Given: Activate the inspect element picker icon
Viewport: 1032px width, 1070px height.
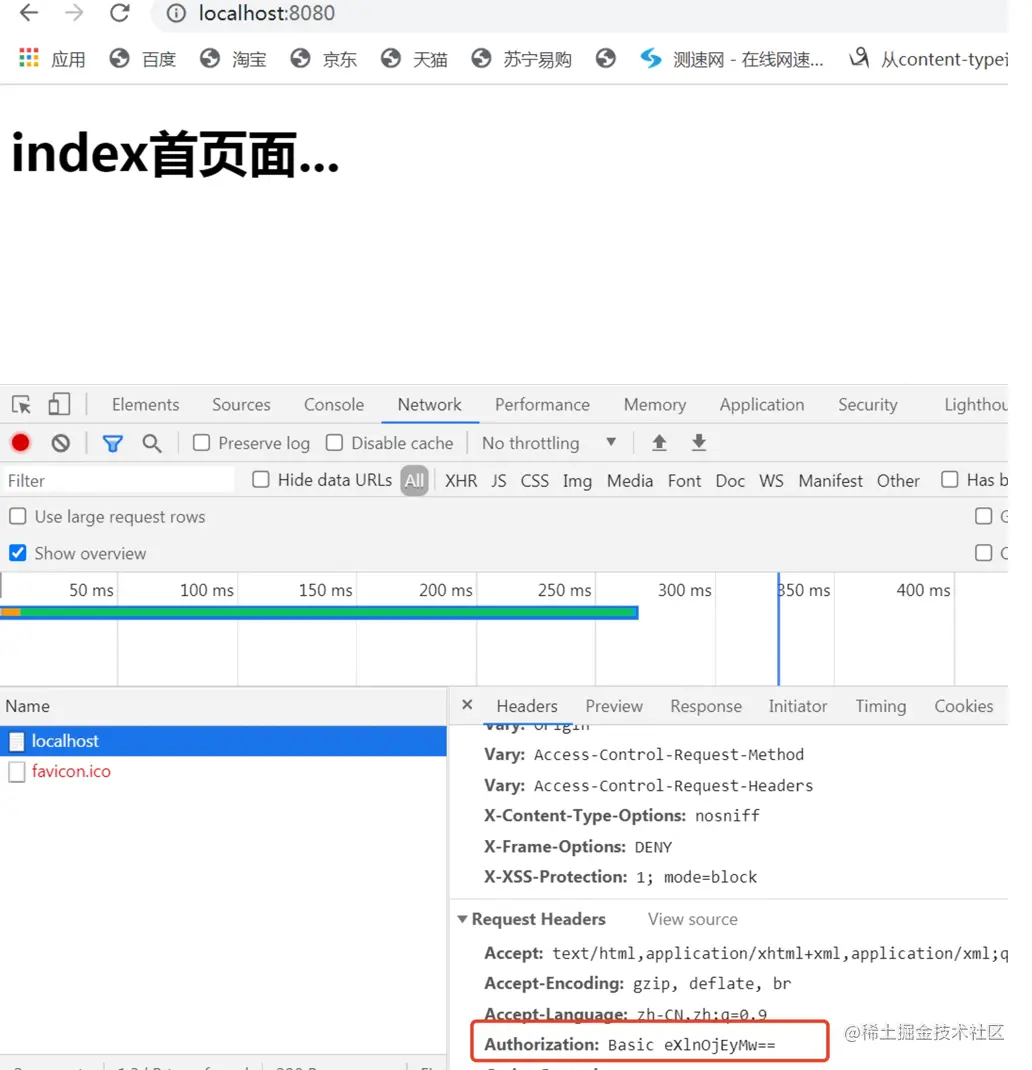Looking at the screenshot, I should pos(21,405).
